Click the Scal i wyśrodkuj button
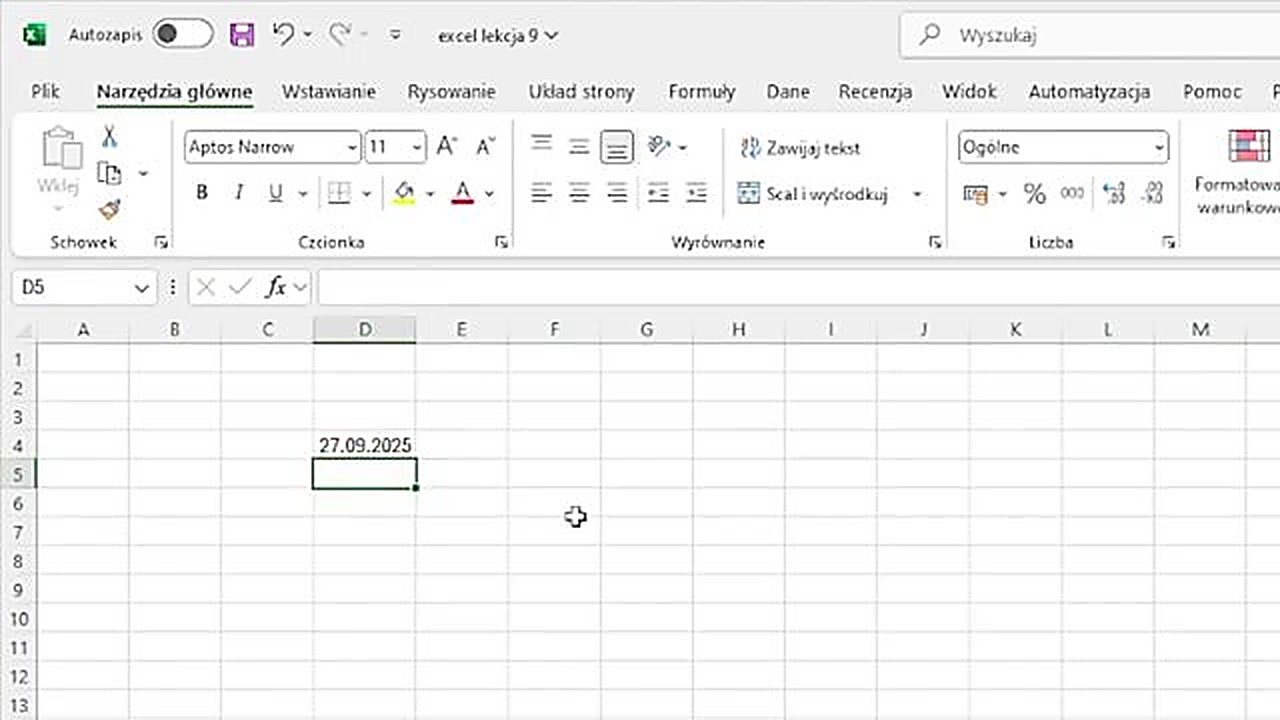This screenshot has height=720, width=1280. point(815,194)
